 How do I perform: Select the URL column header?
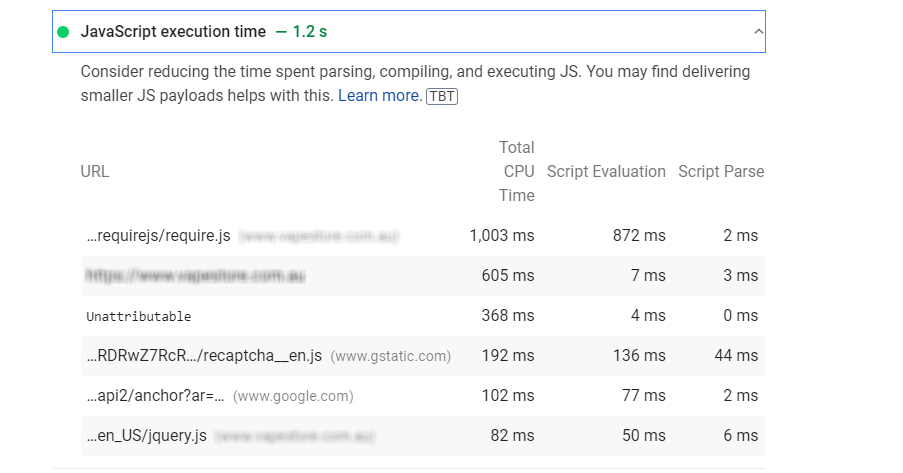click(95, 171)
